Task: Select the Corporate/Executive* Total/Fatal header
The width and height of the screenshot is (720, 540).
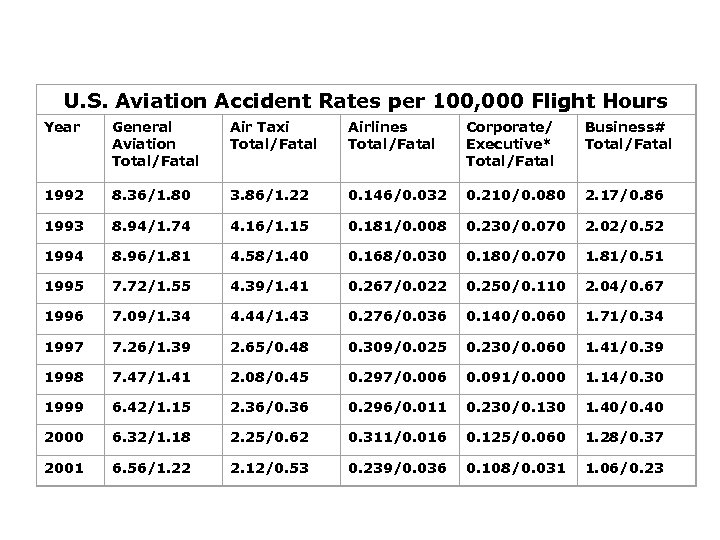Action: 509,143
